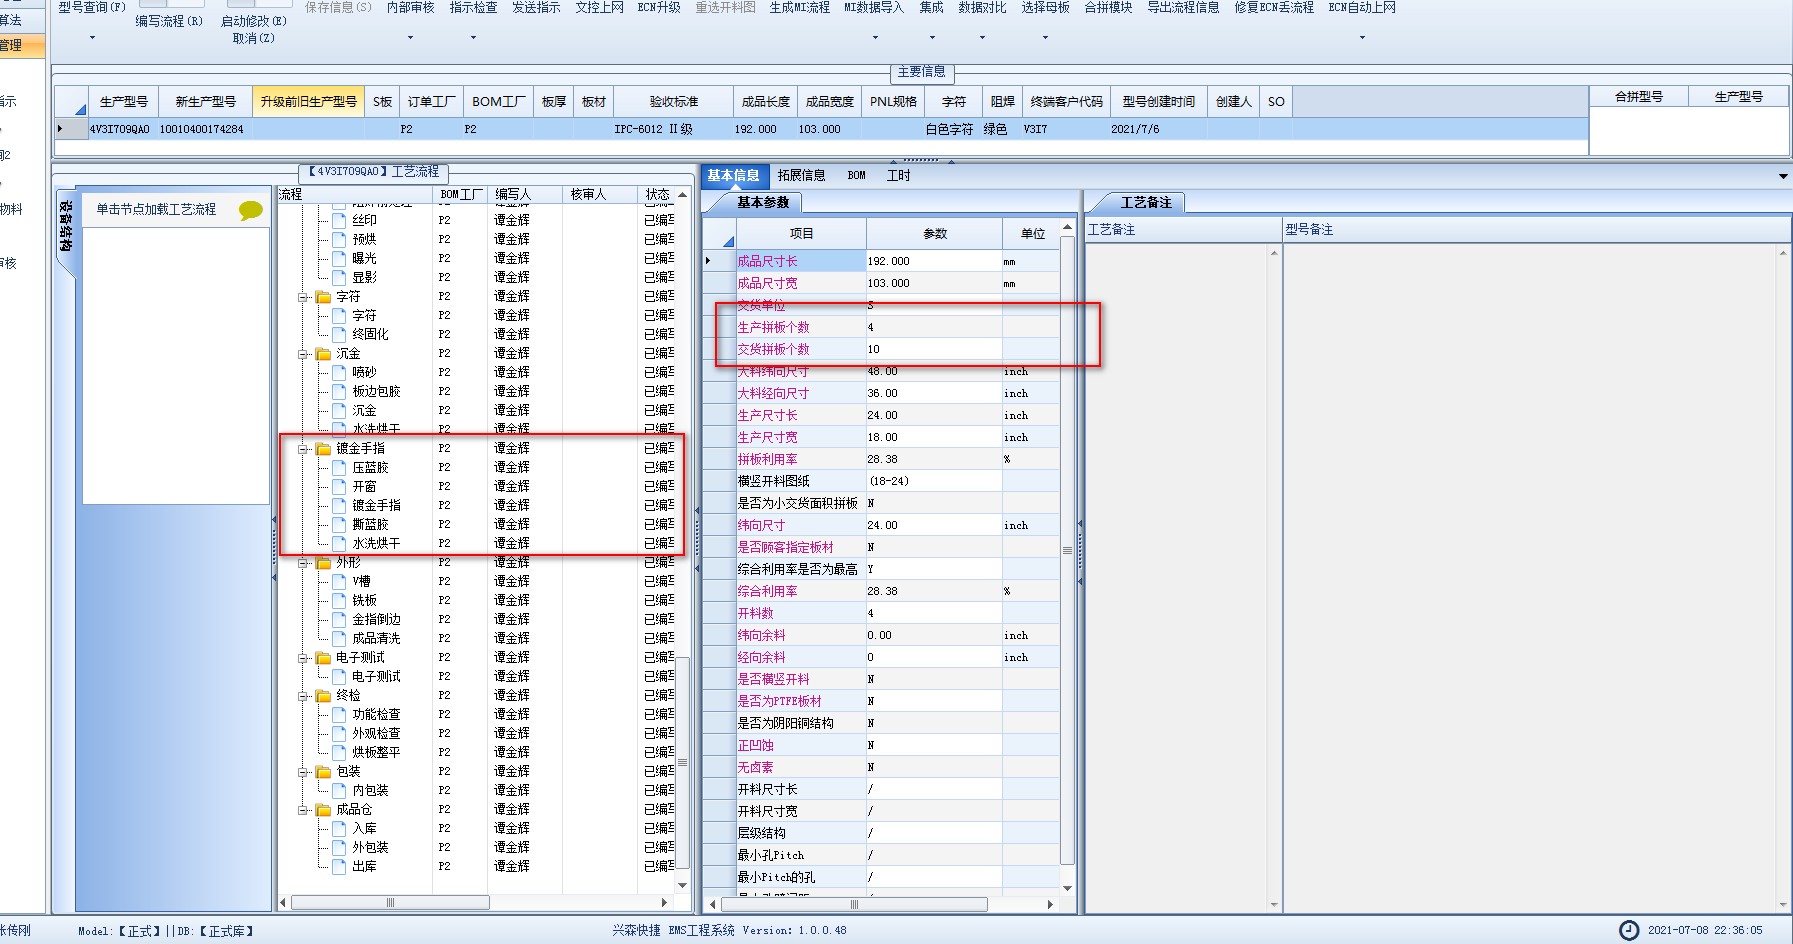This screenshot has width=1793, height=944.
Task: Collapse the 字符 tree node
Action: pyautogui.click(x=303, y=297)
